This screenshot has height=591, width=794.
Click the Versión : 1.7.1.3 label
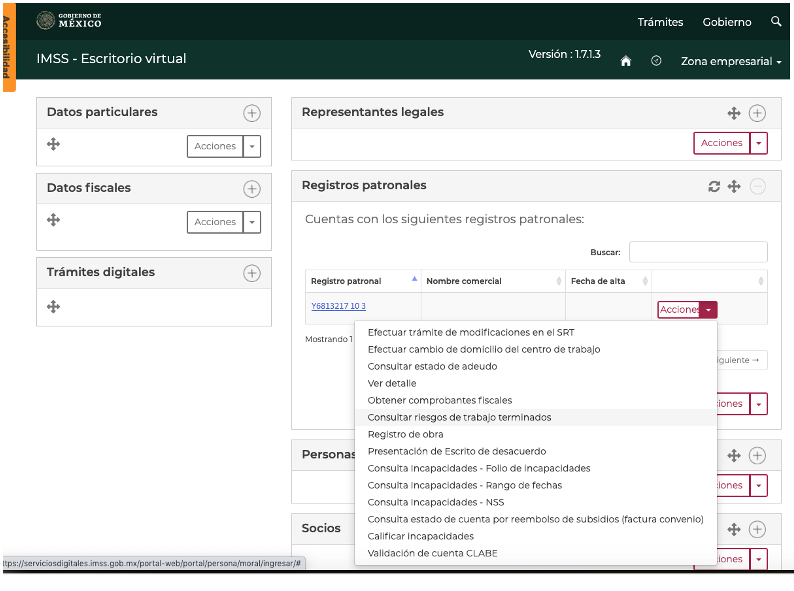coord(564,54)
